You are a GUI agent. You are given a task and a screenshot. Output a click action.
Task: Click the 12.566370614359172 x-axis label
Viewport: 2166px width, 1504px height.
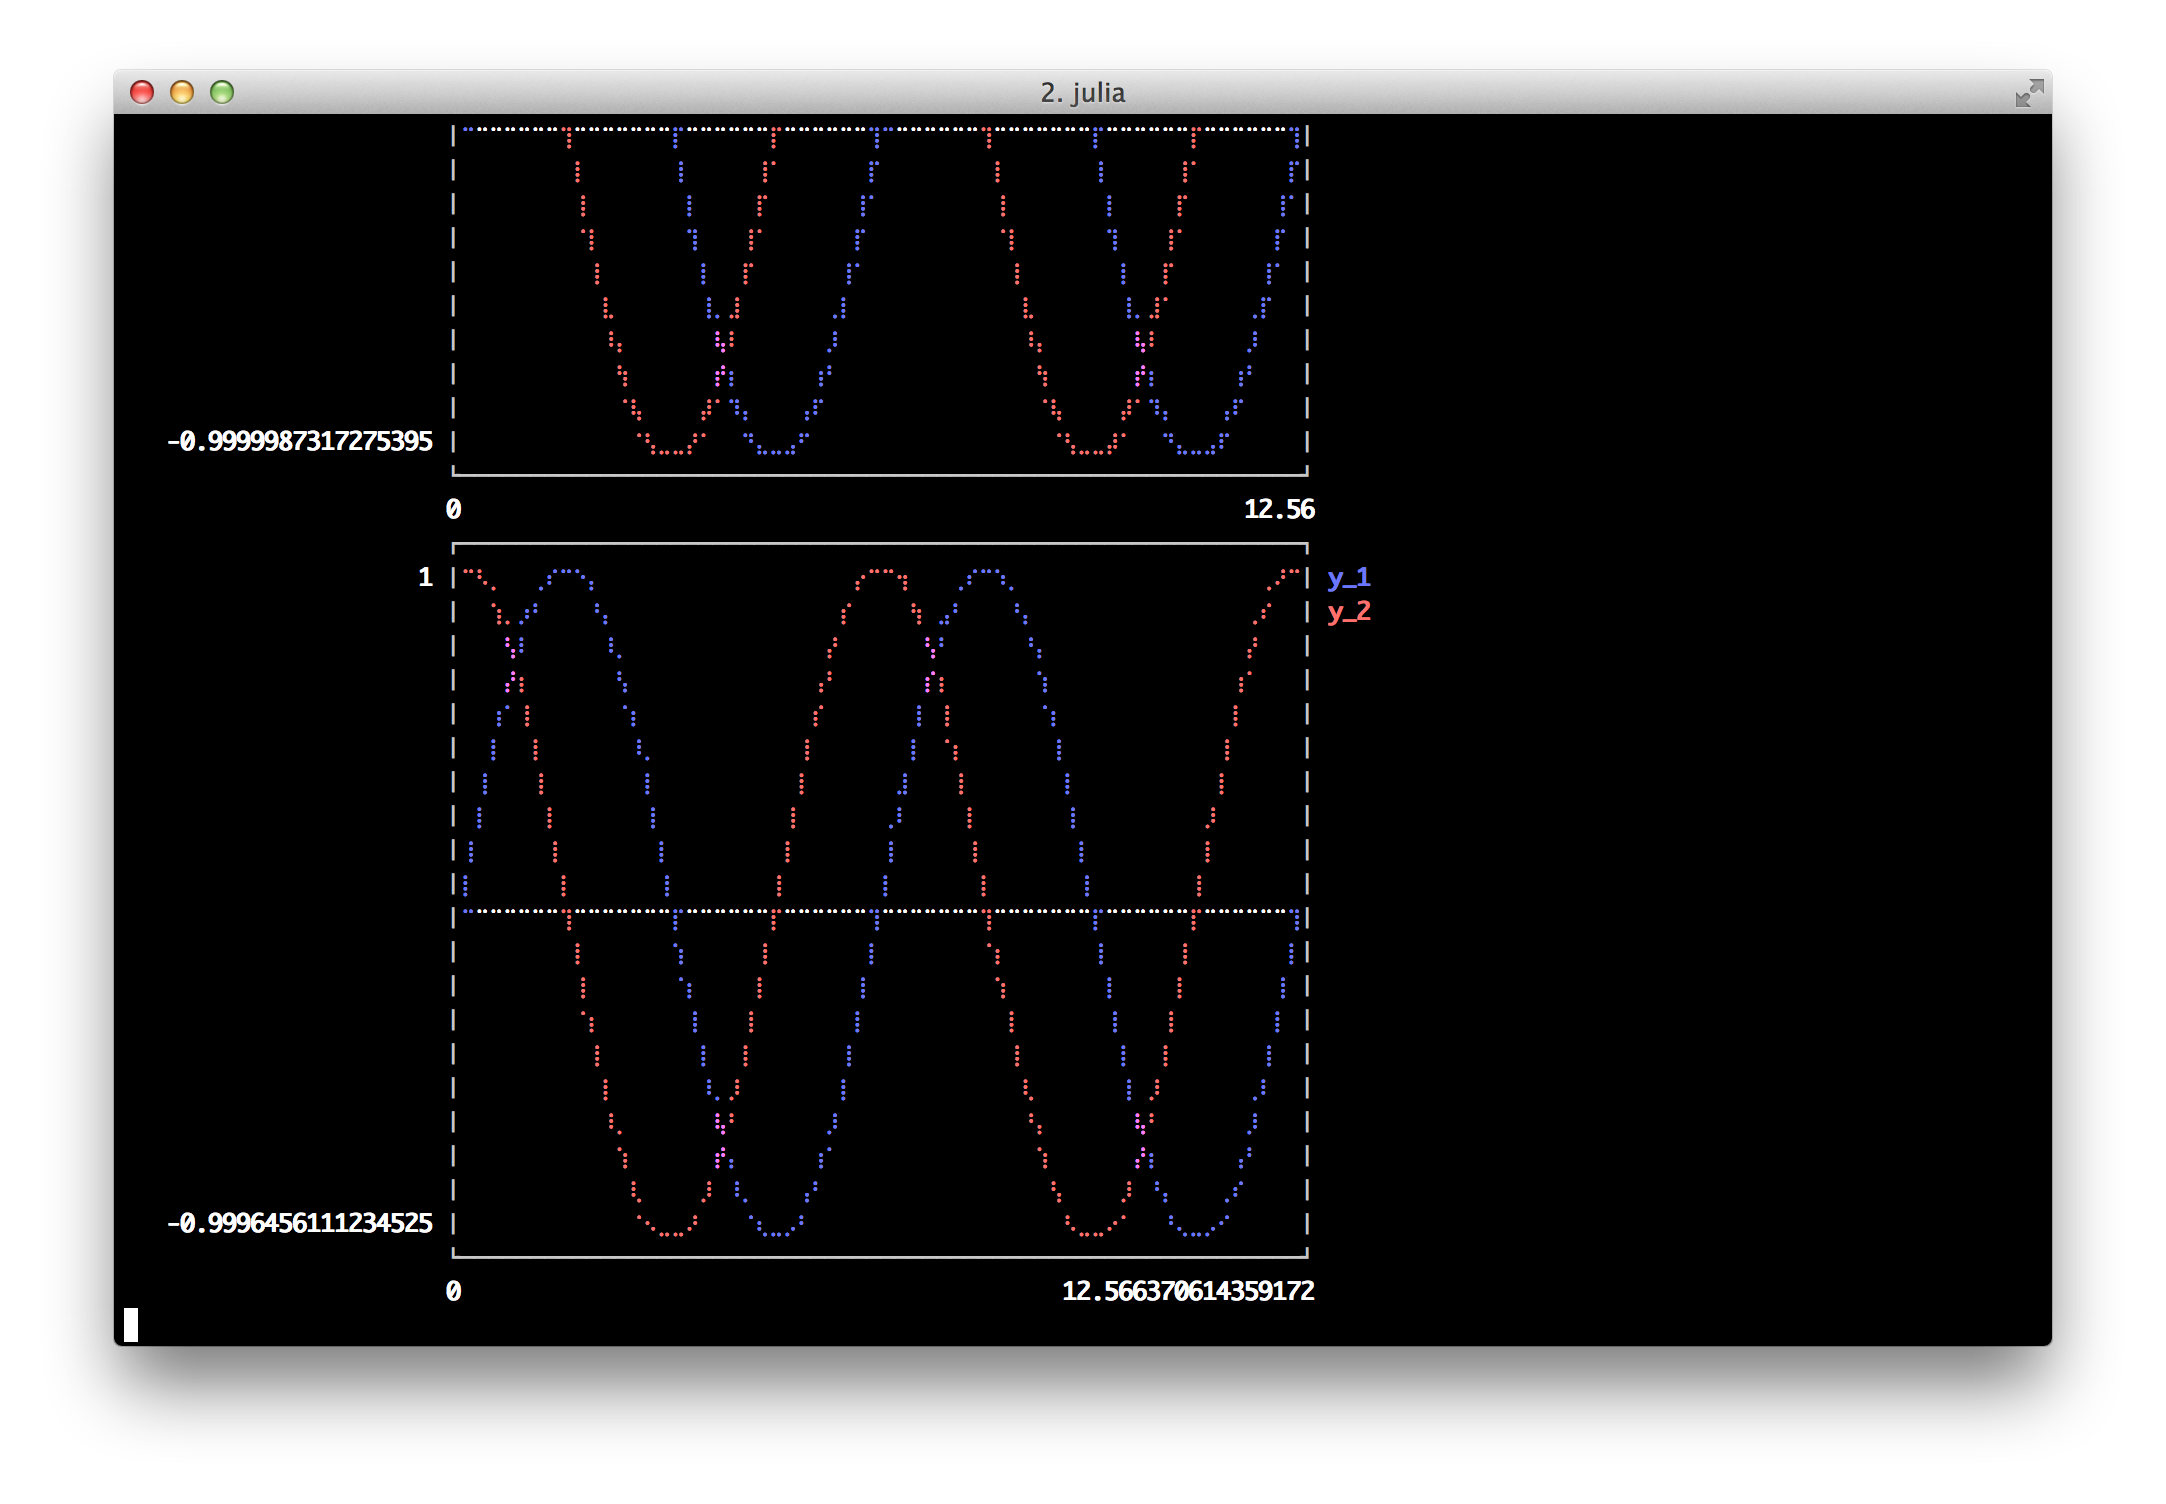click(x=1187, y=1291)
